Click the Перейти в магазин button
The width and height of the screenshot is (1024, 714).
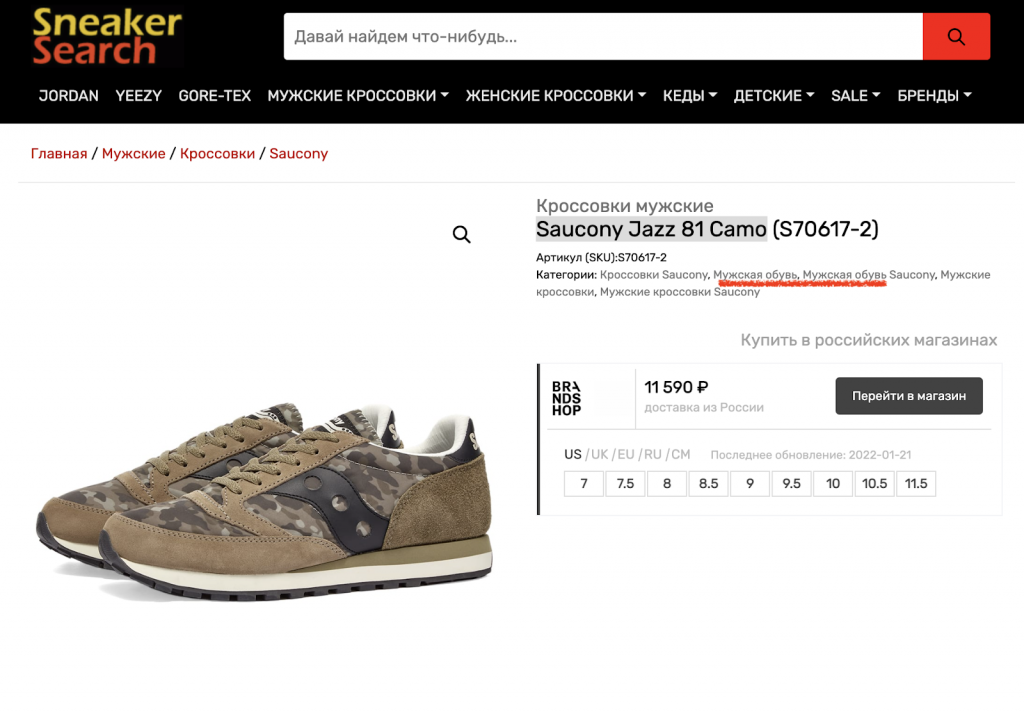click(x=909, y=396)
